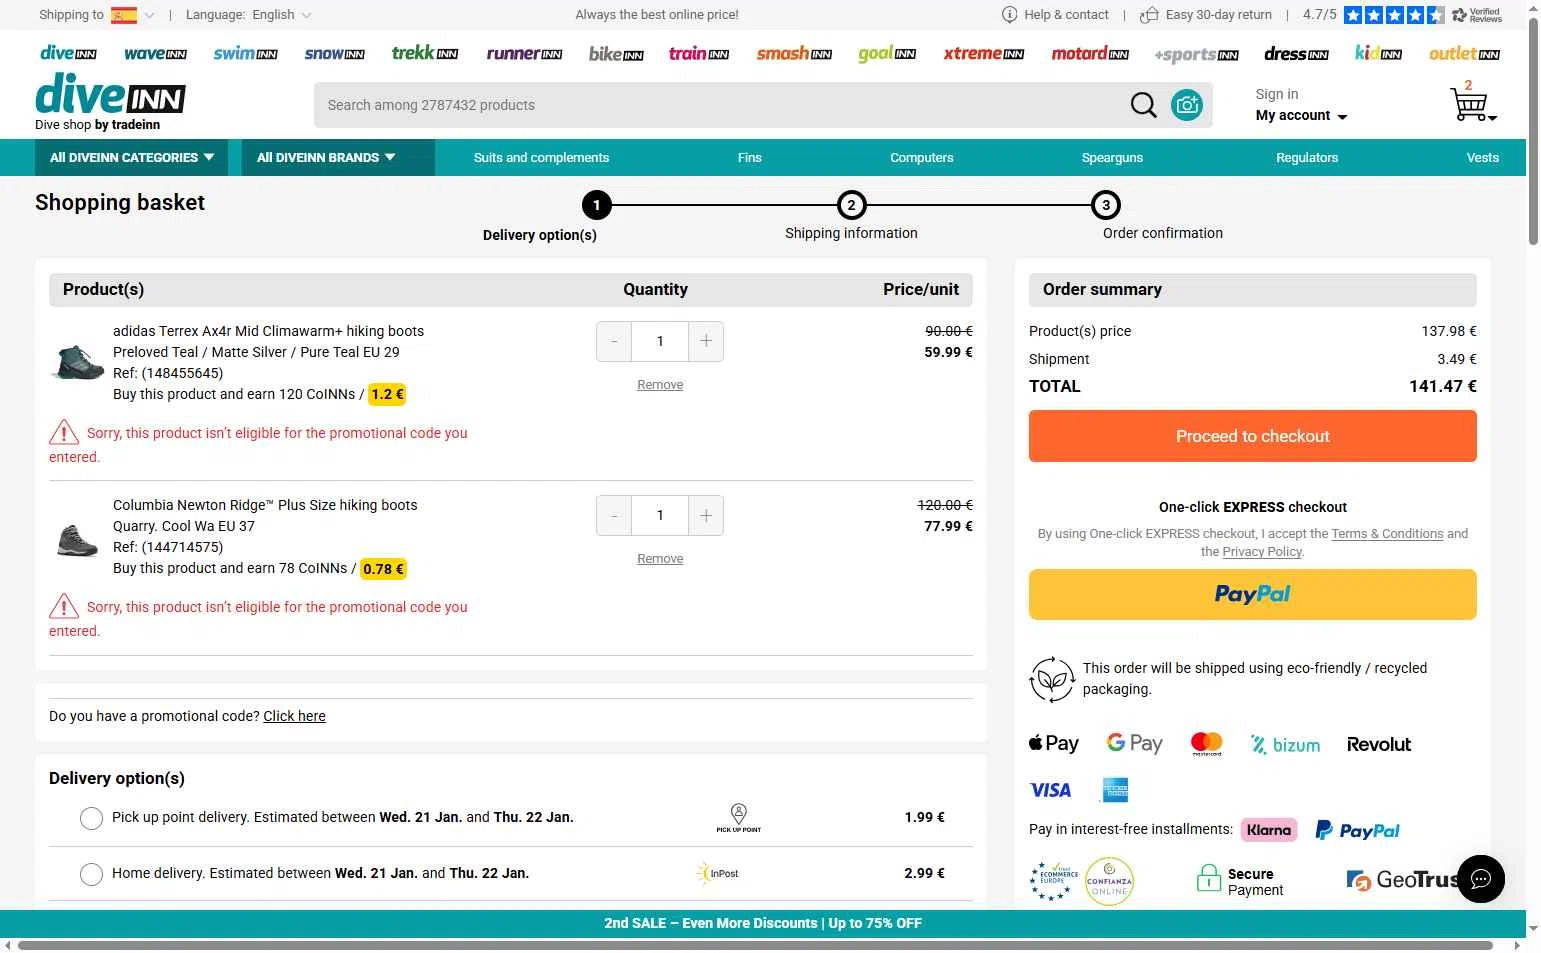Click the horizontal page scrollbar
The image size is (1541, 953).
[755, 945]
